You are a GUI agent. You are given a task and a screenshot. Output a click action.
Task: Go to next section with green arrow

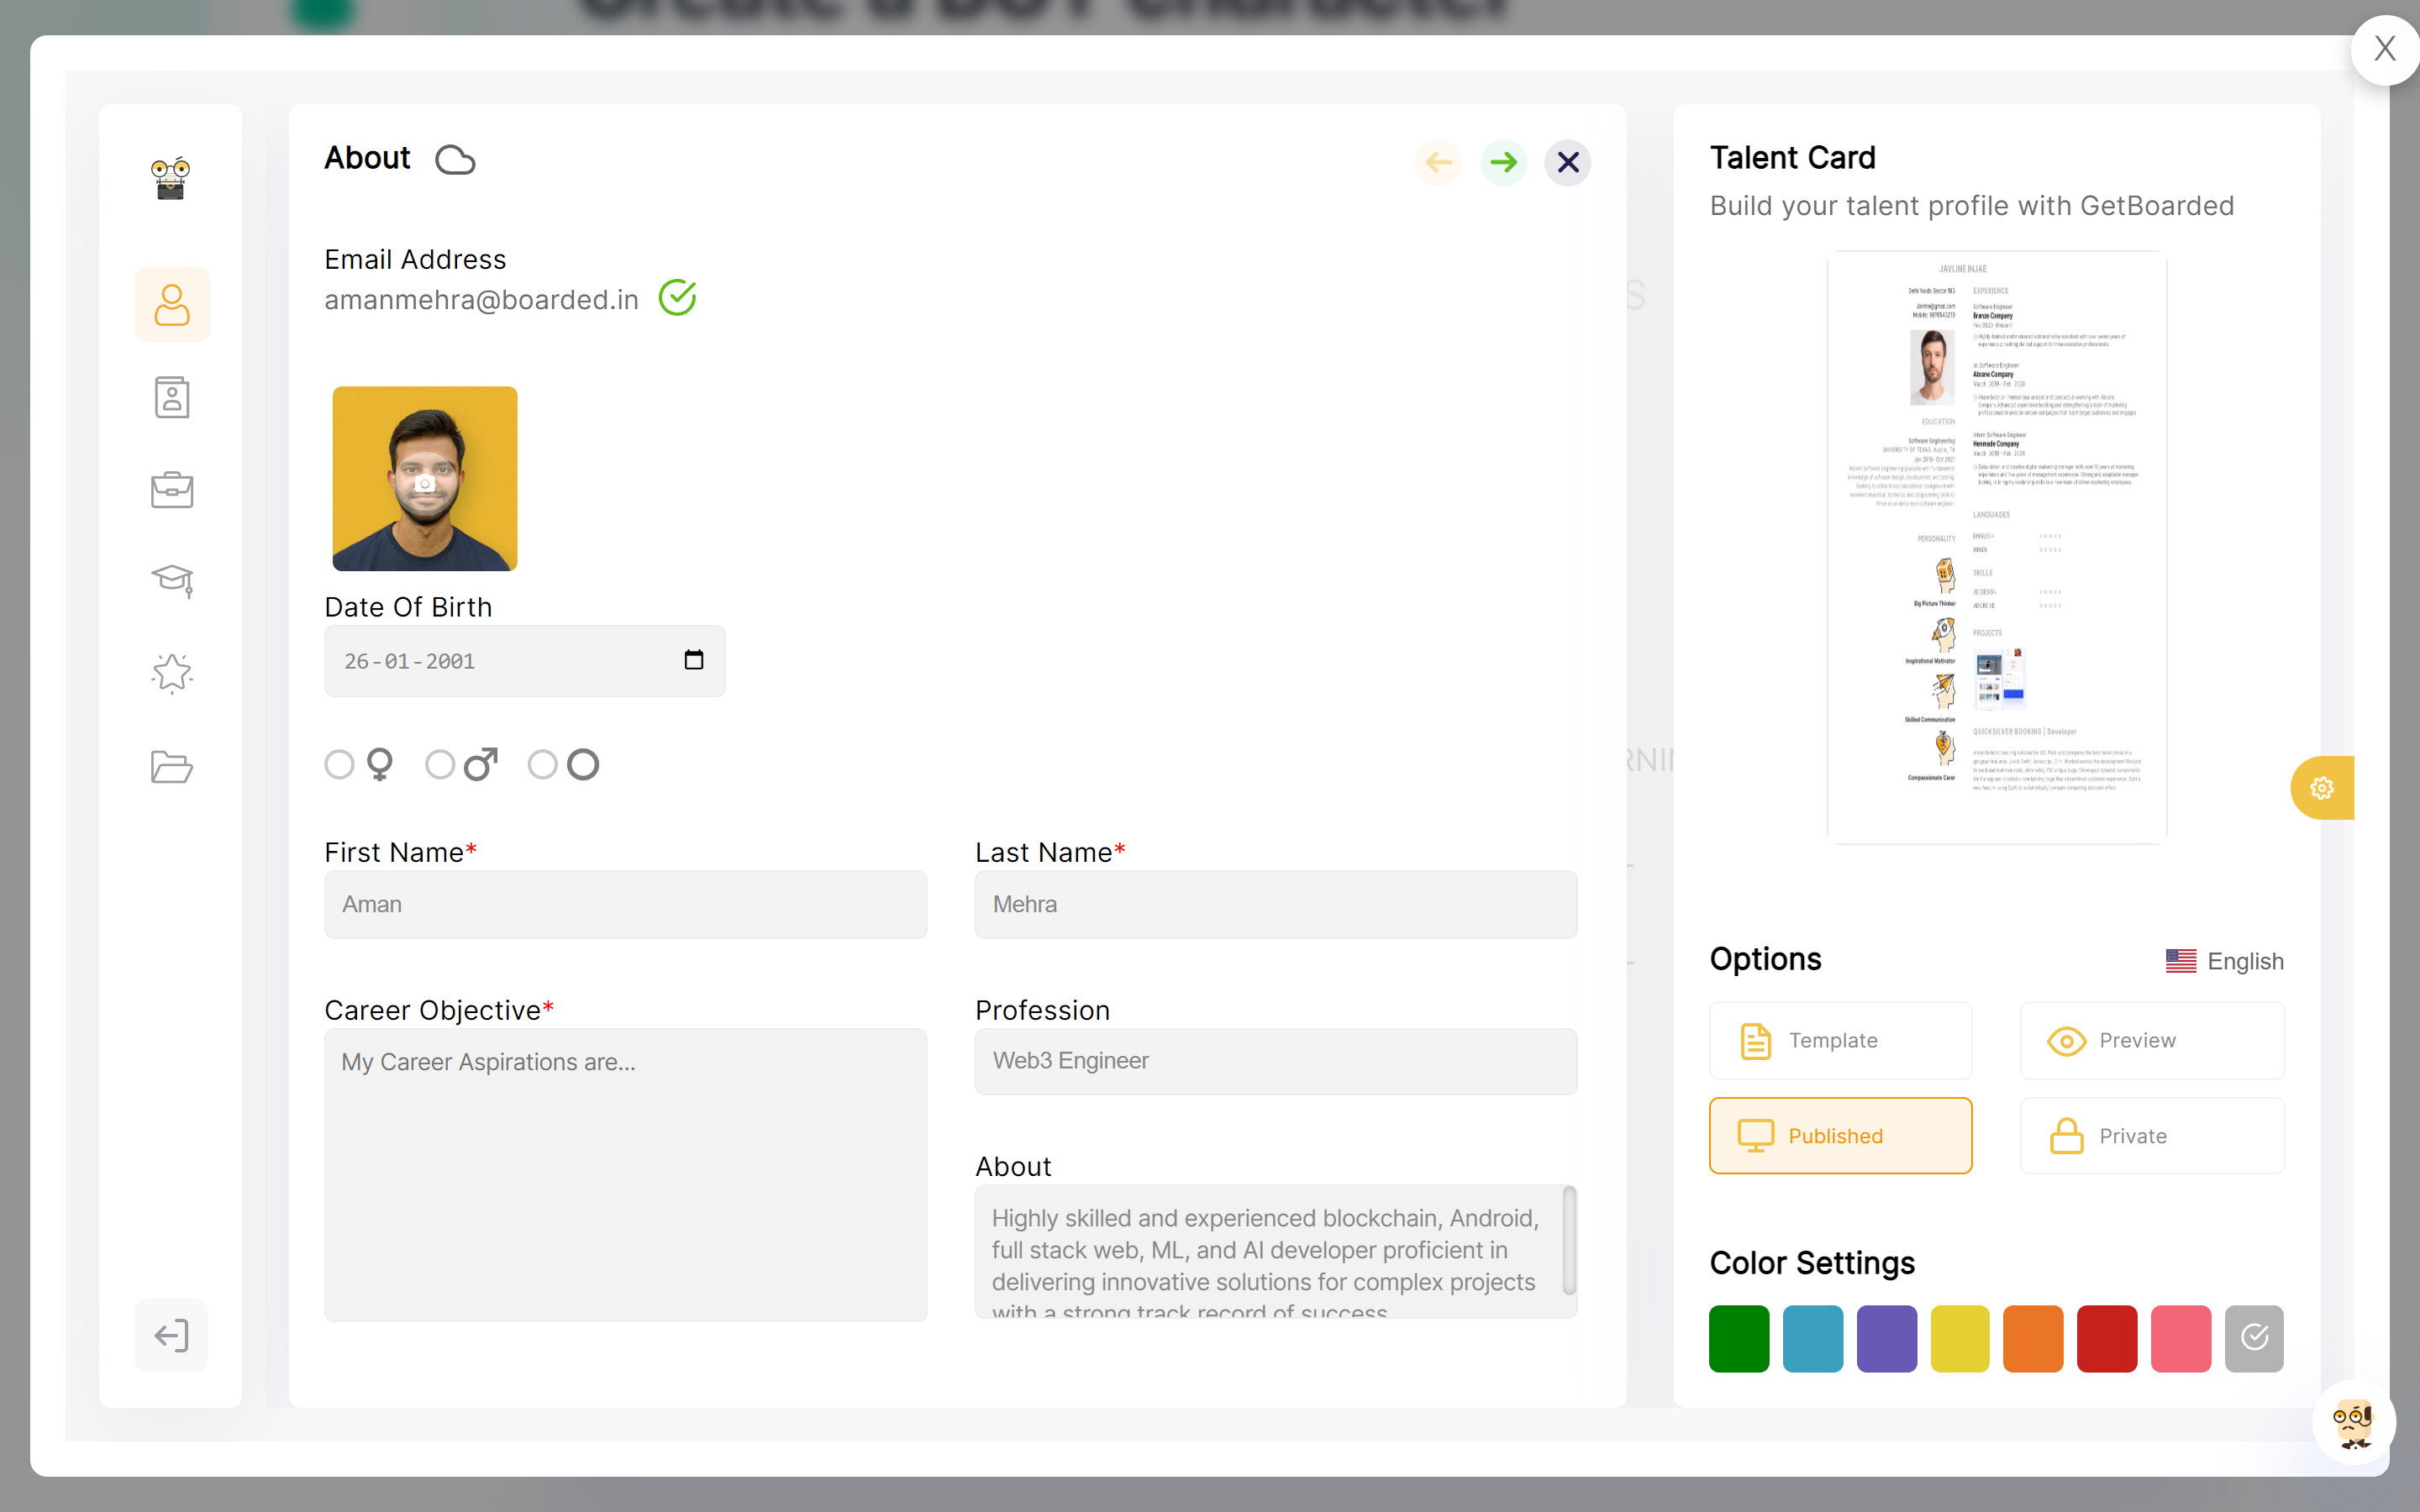[x=1503, y=162]
